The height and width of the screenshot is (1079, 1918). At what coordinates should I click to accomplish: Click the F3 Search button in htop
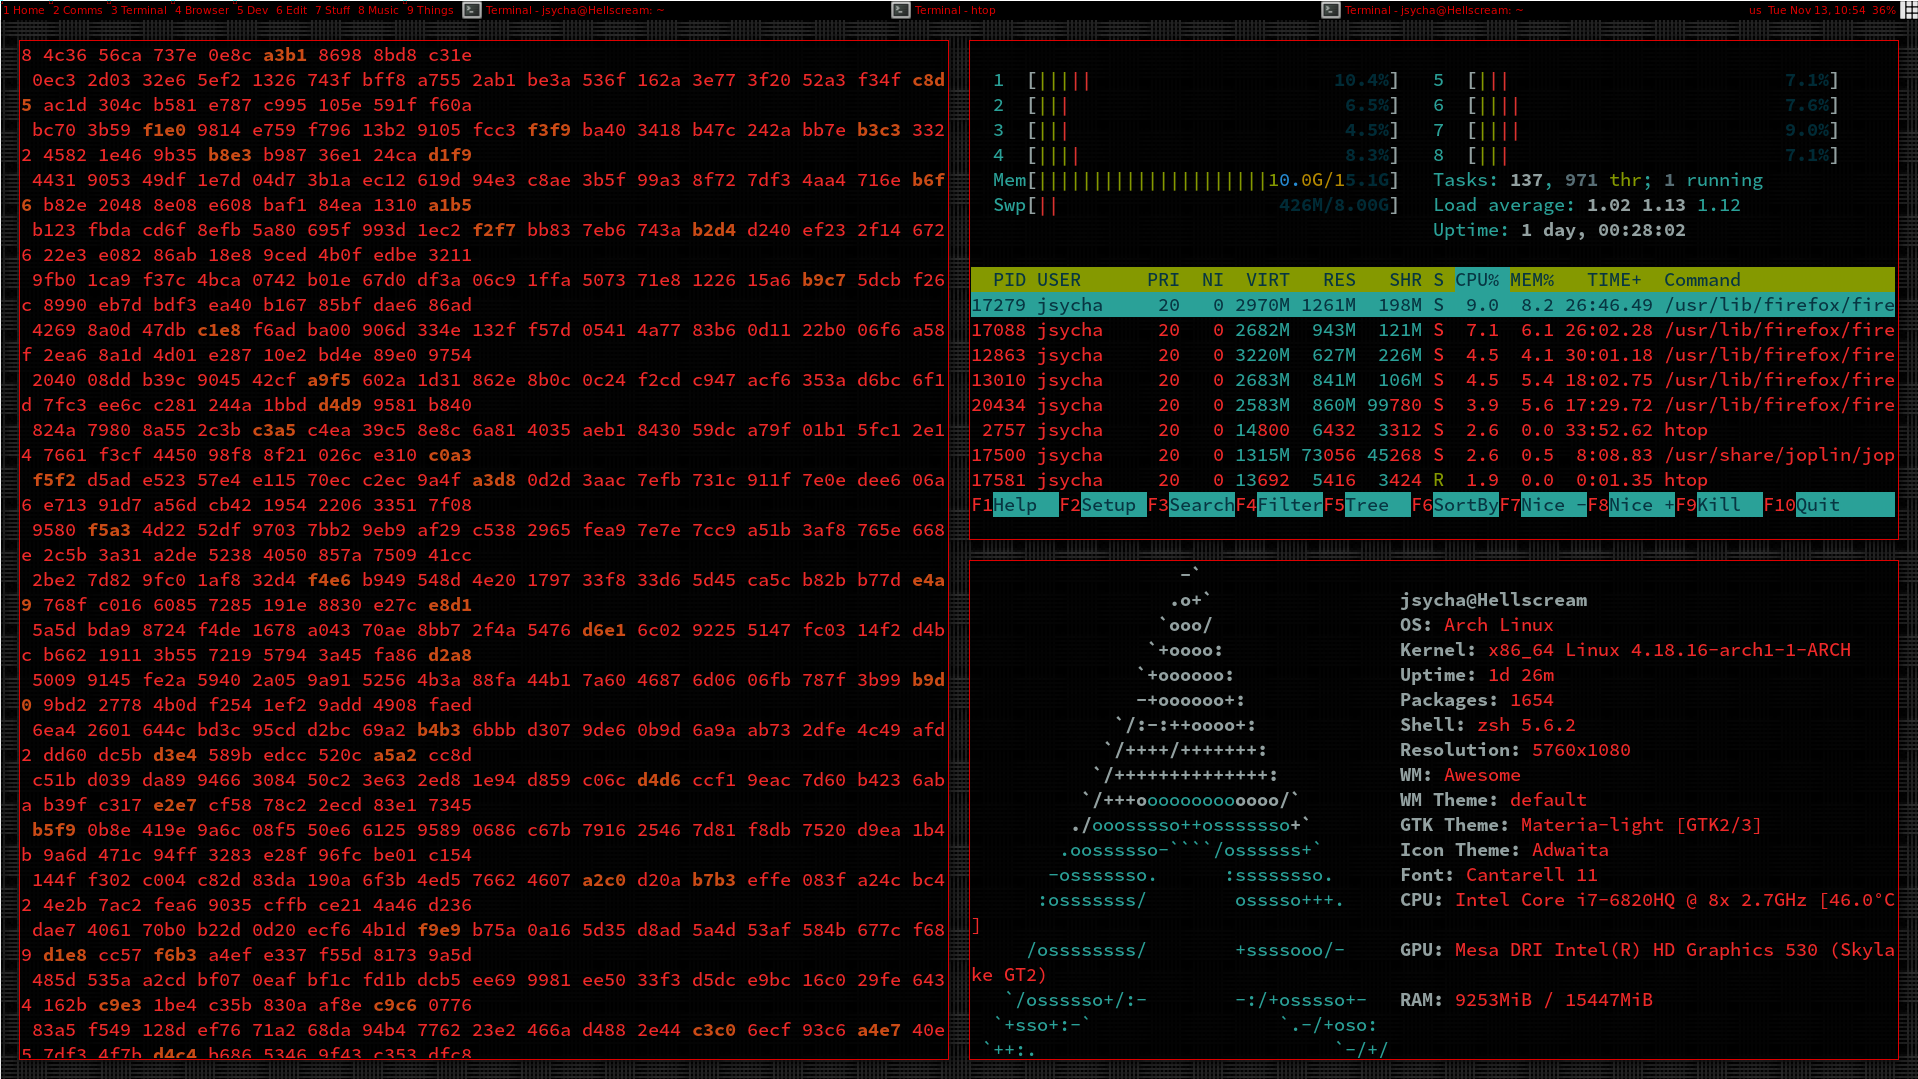coord(1191,505)
